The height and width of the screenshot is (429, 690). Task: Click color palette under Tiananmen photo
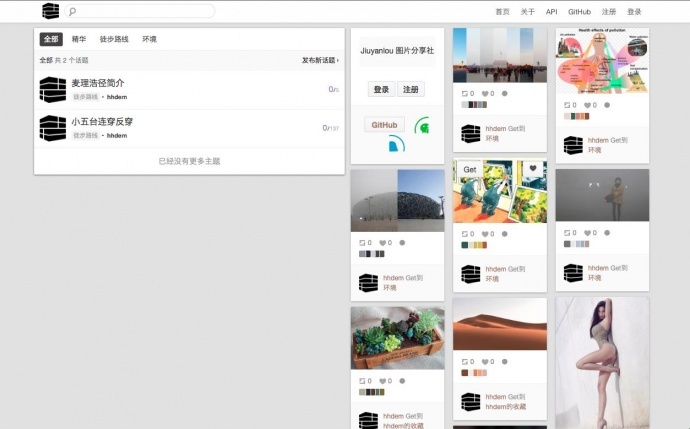pos(474,105)
